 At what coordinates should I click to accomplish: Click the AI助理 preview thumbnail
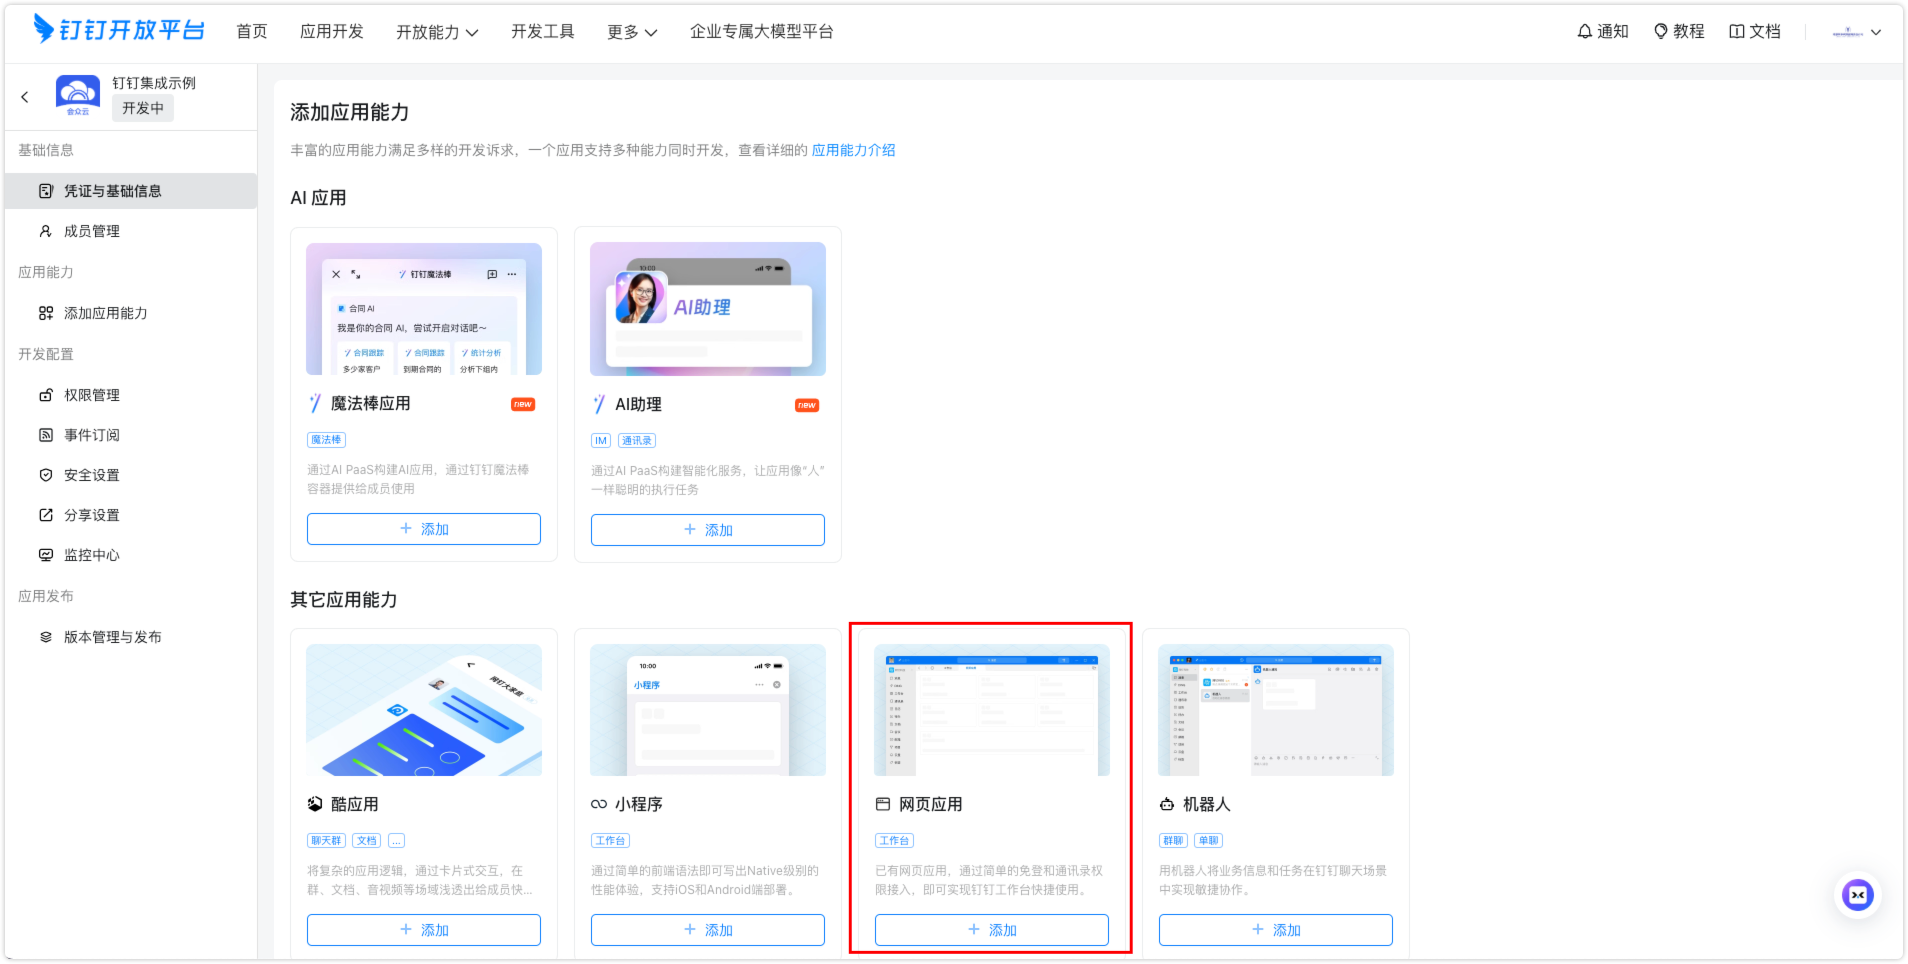pyautogui.click(x=708, y=309)
